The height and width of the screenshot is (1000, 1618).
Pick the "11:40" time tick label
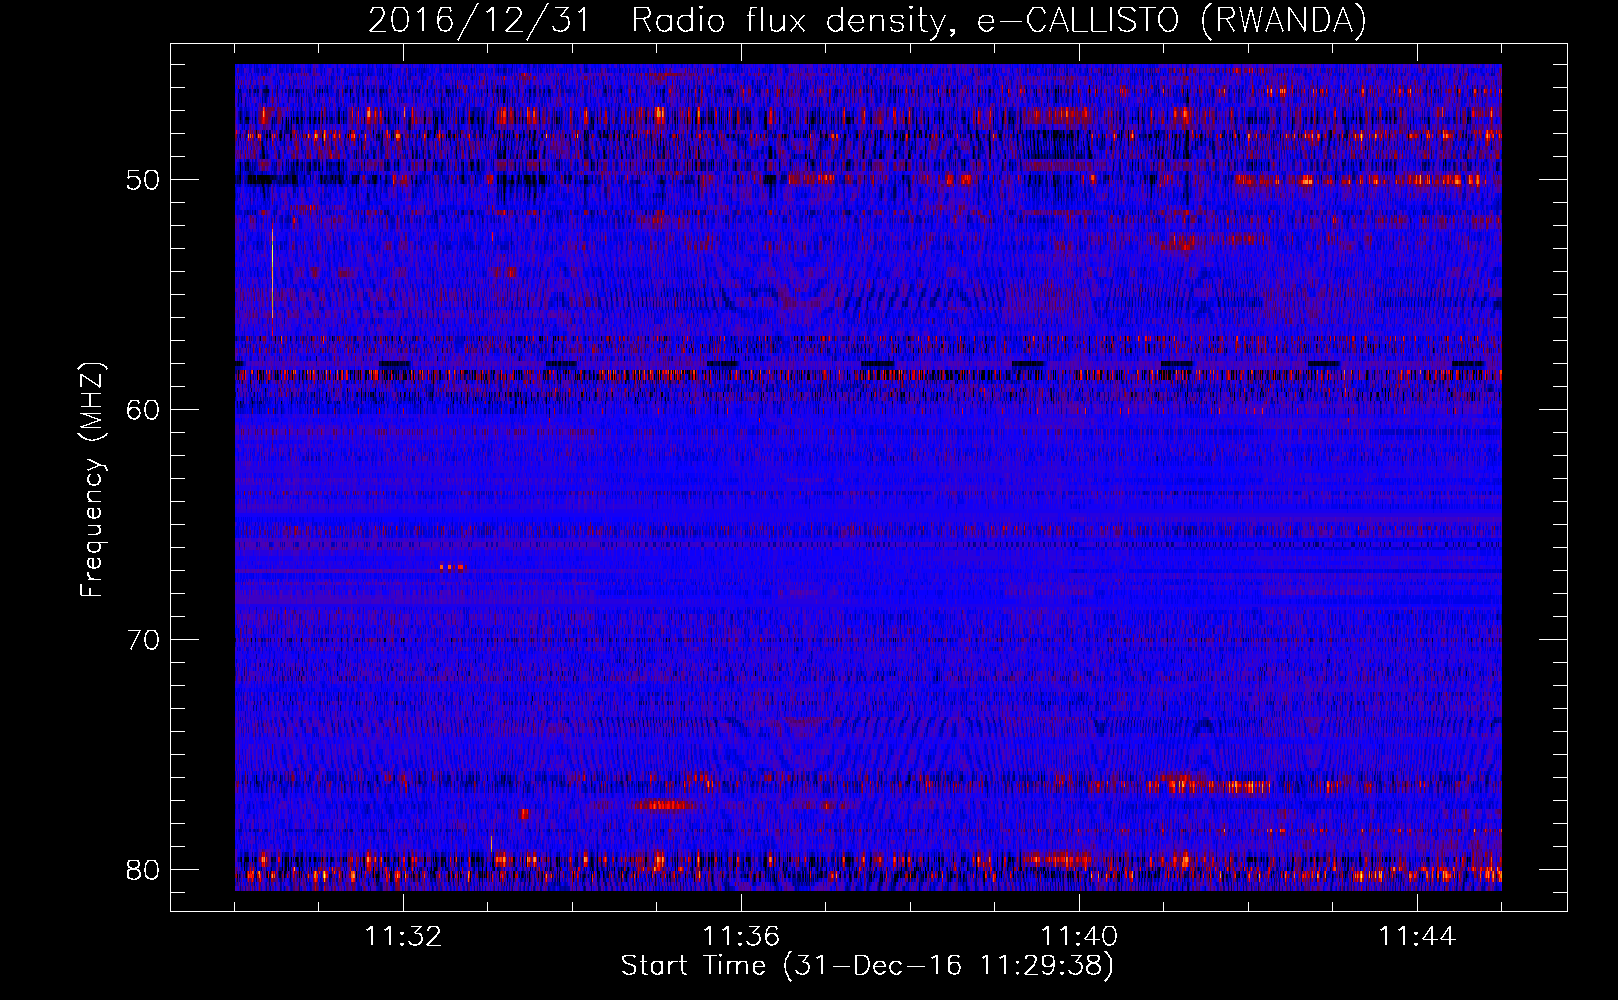point(1079,937)
